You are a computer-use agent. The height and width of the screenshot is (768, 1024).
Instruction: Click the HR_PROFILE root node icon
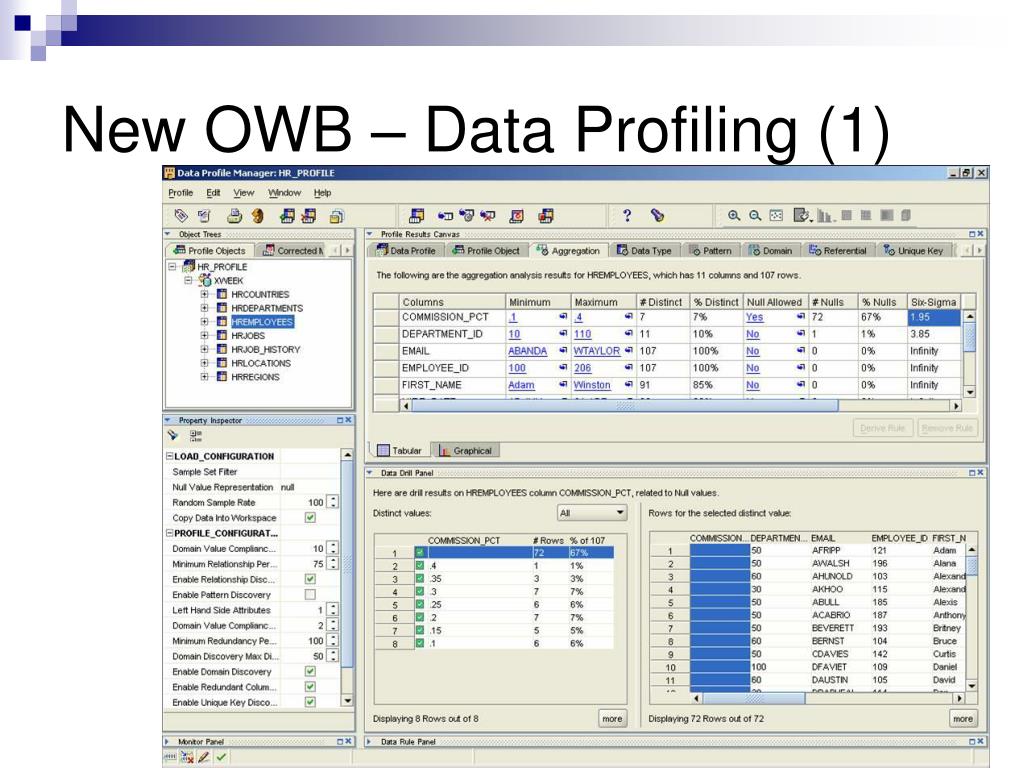189,266
